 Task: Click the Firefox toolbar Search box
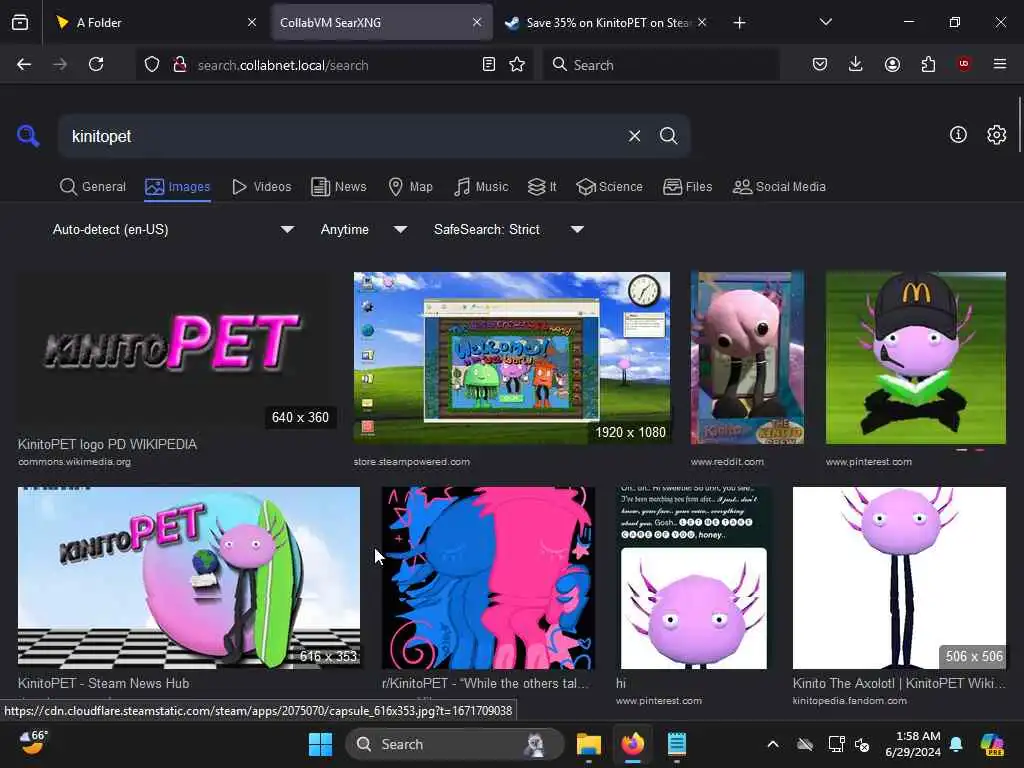pos(661,65)
